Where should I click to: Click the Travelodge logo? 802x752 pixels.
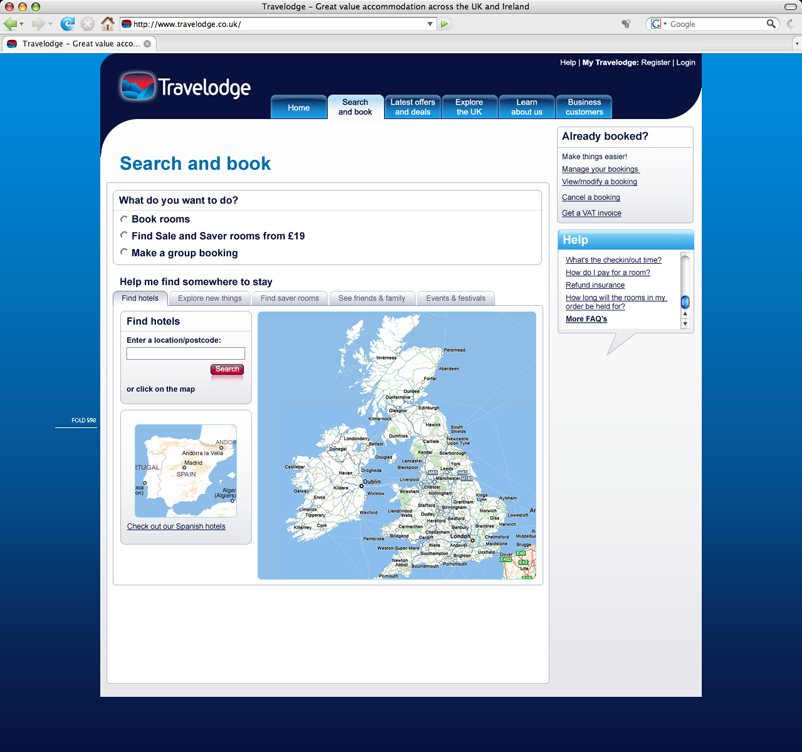185,87
